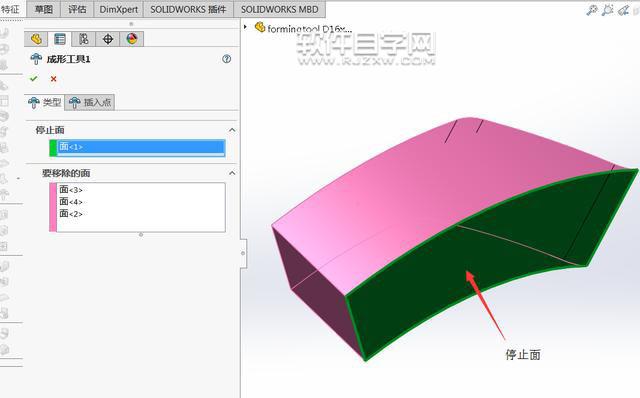640x398 pixels.
Task: Click the 成形工具1 feature icon in header
Action: point(36,59)
